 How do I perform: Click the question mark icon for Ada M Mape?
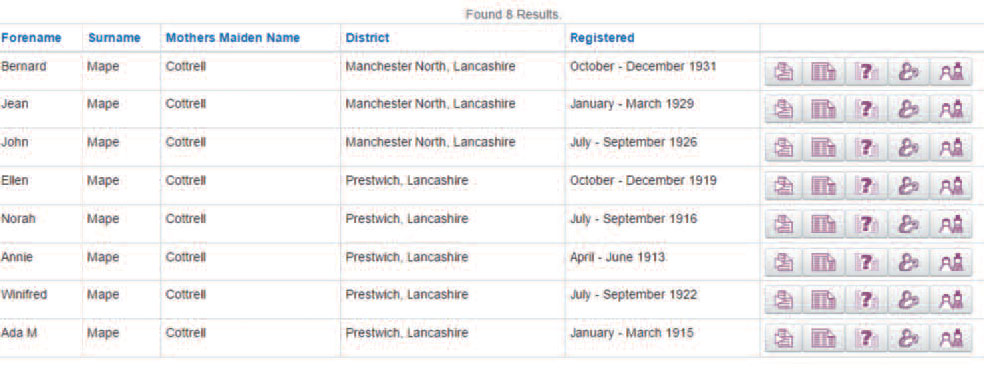click(x=866, y=339)
